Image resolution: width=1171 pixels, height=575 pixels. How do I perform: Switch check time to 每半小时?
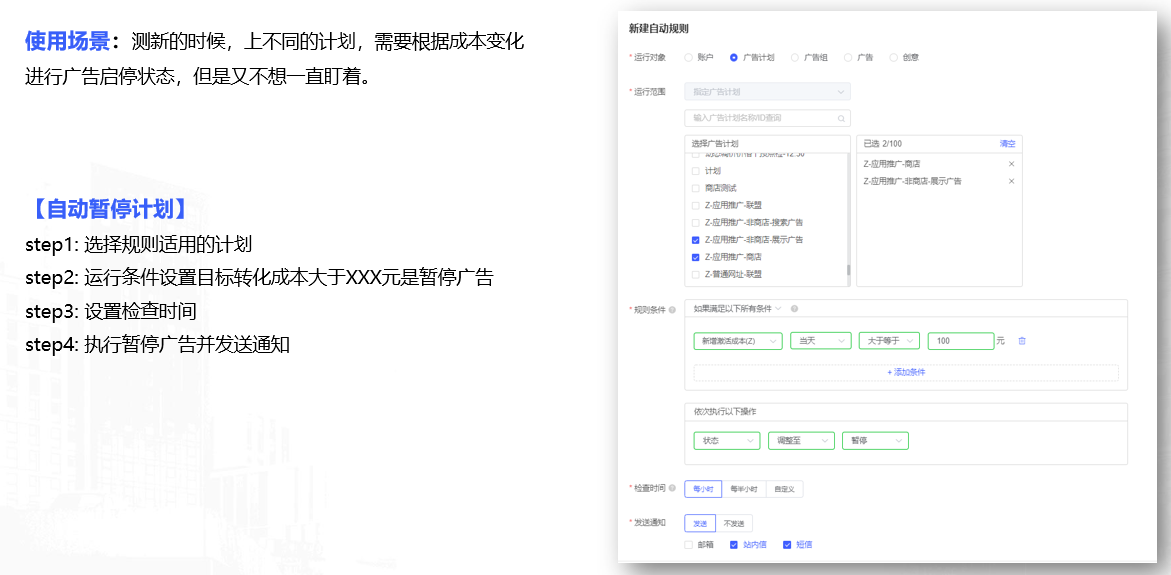click(x=743, y=489)
